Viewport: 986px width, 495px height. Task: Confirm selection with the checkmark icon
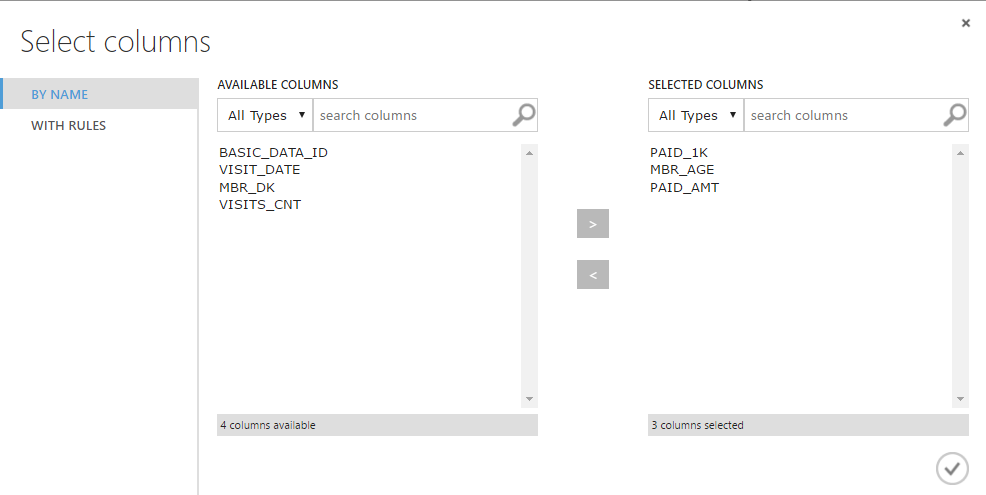click(952, 467)
